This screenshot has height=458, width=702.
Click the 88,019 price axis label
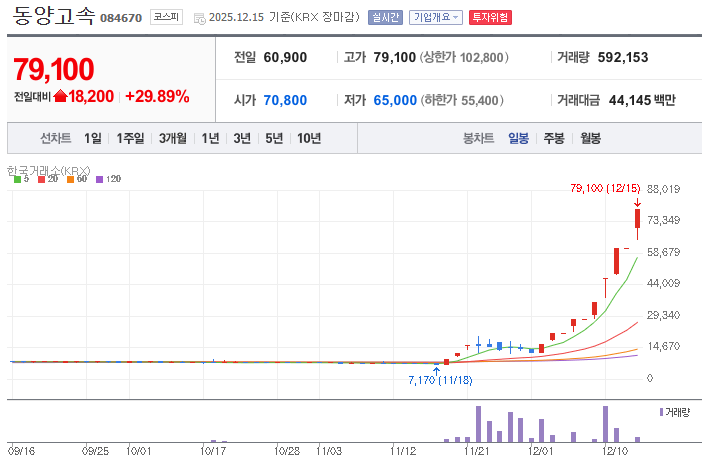(663, 189)
